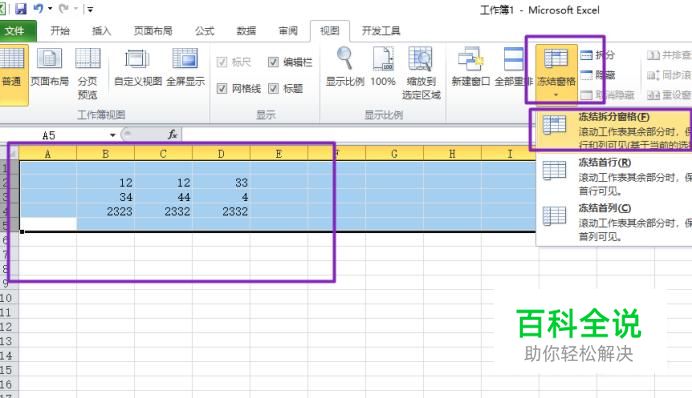Open the Undo history dropdown arrow
This screenshot has width=692, height=398.
pos(50,9)
